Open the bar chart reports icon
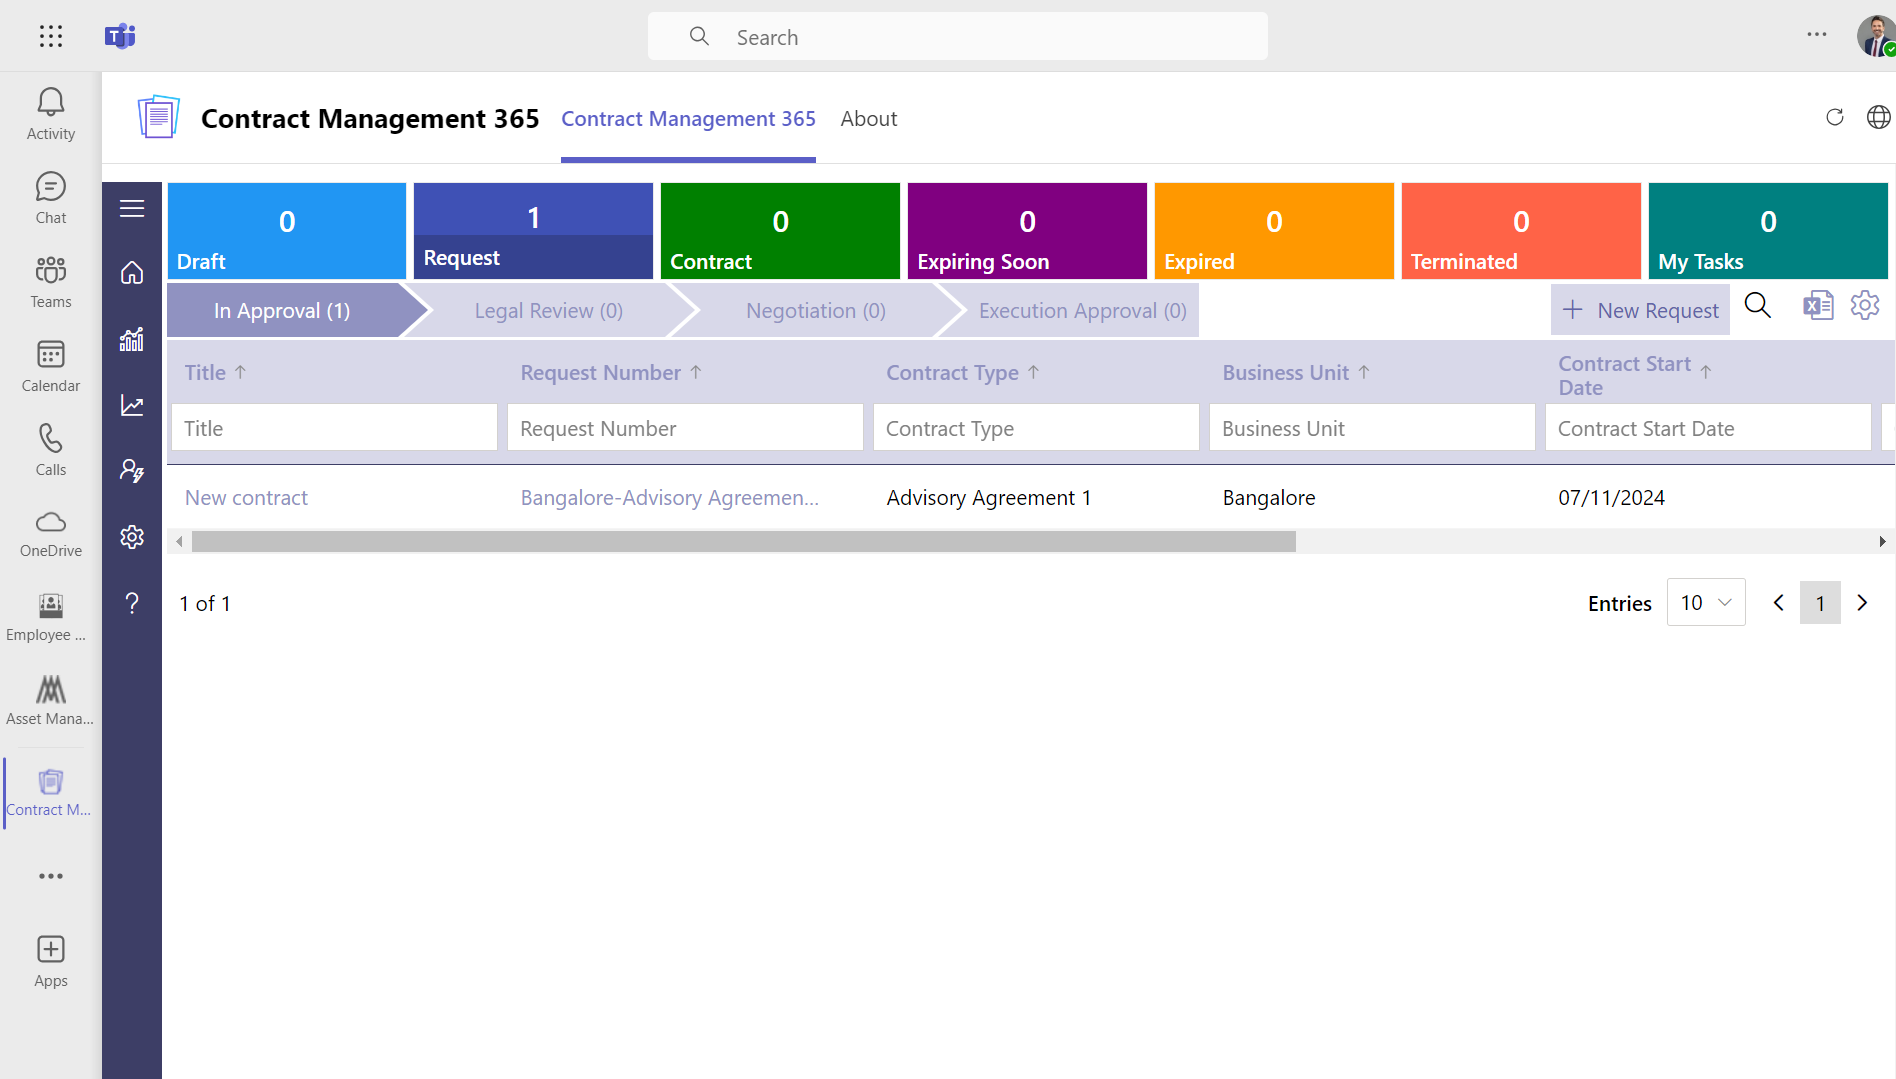Screen dimensions: 1896x1079 pos(132,339)
